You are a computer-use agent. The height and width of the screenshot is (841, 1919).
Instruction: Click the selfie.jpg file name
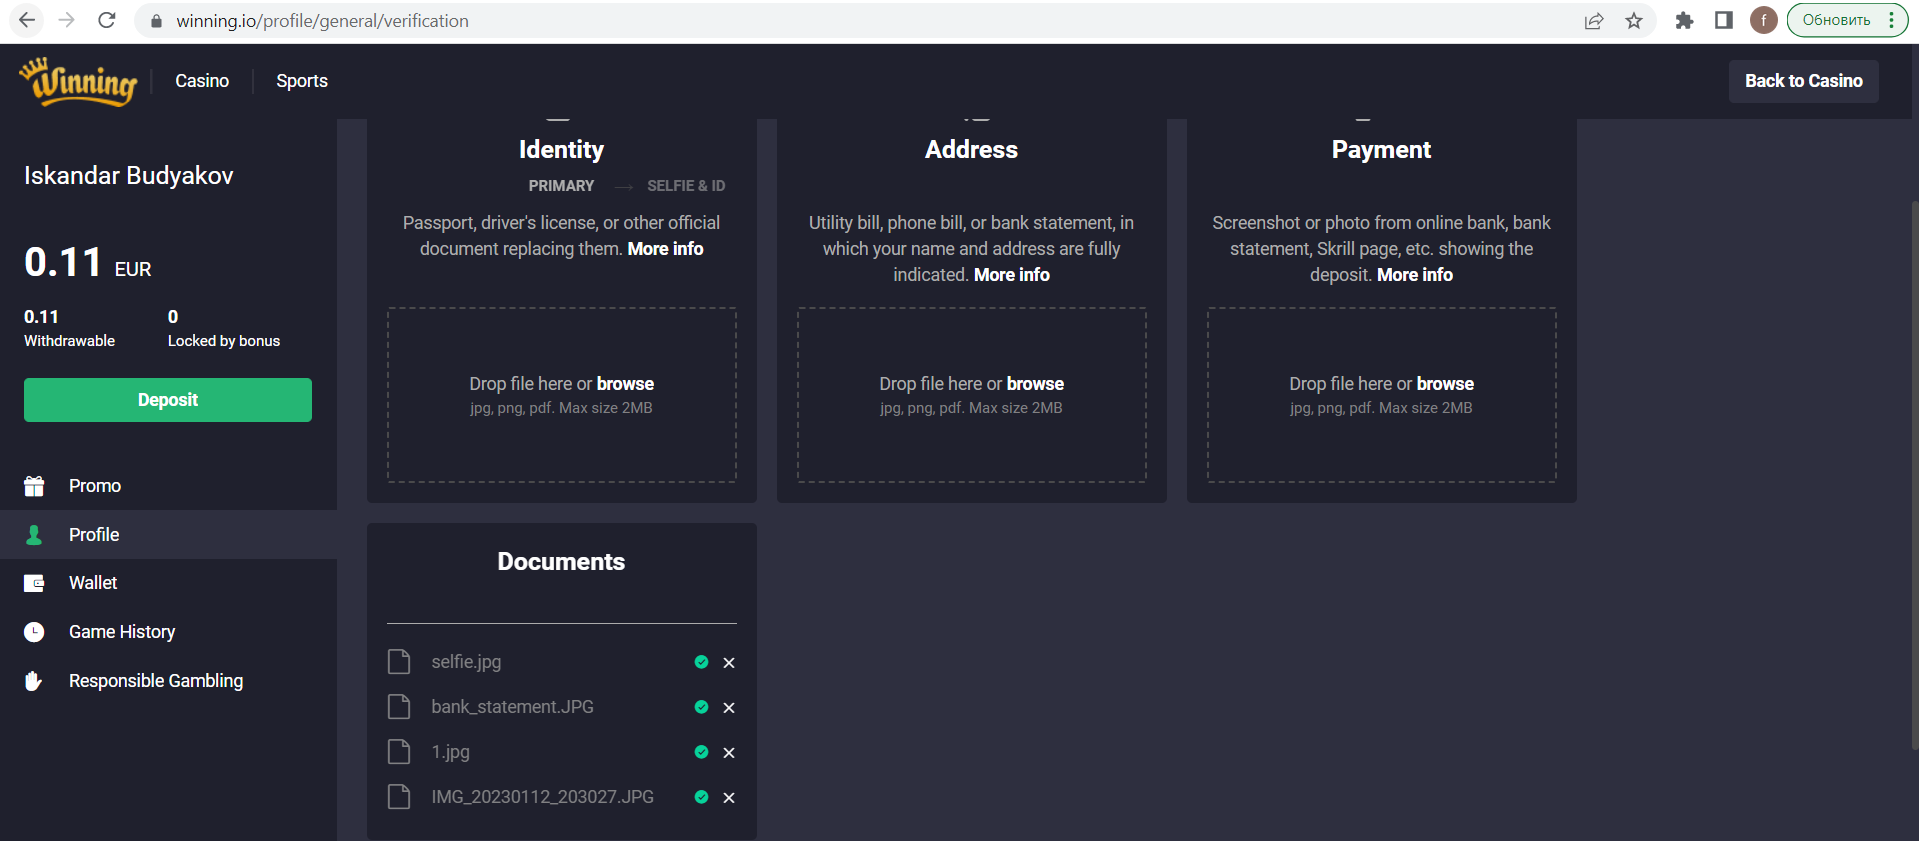click(x=466, y=662)
